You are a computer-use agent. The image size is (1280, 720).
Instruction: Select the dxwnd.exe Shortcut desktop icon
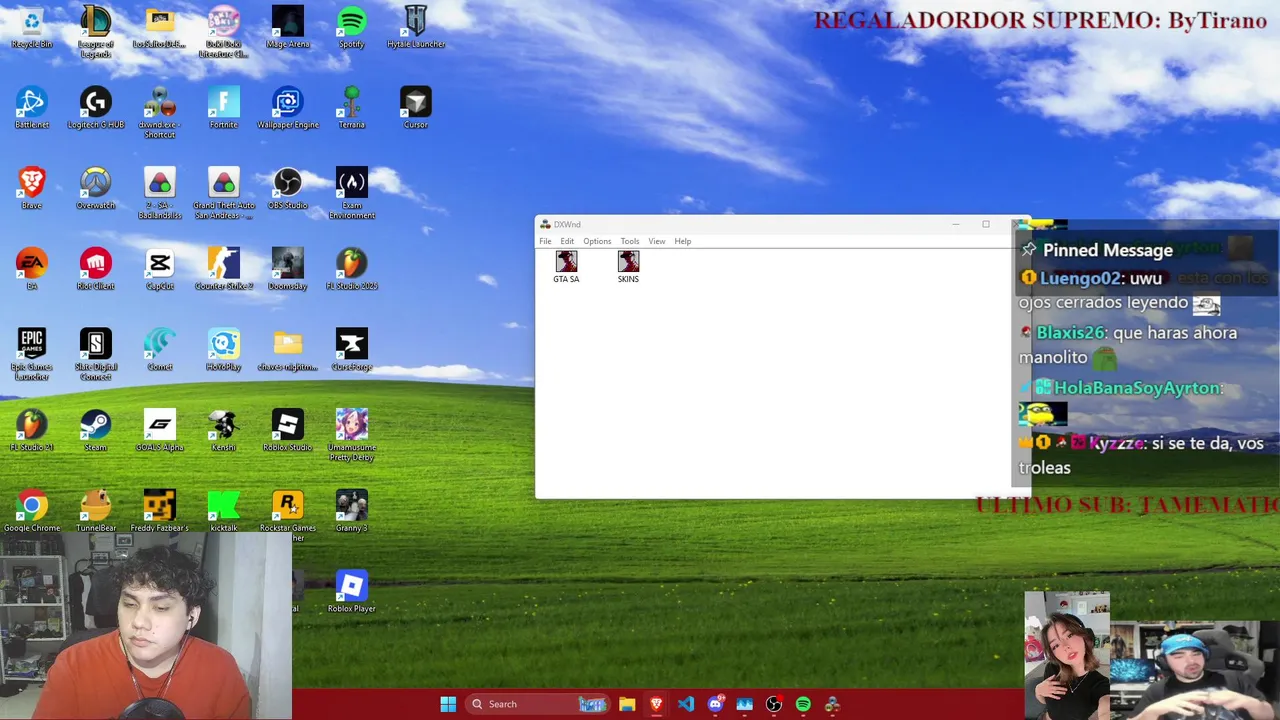(160, 113)
